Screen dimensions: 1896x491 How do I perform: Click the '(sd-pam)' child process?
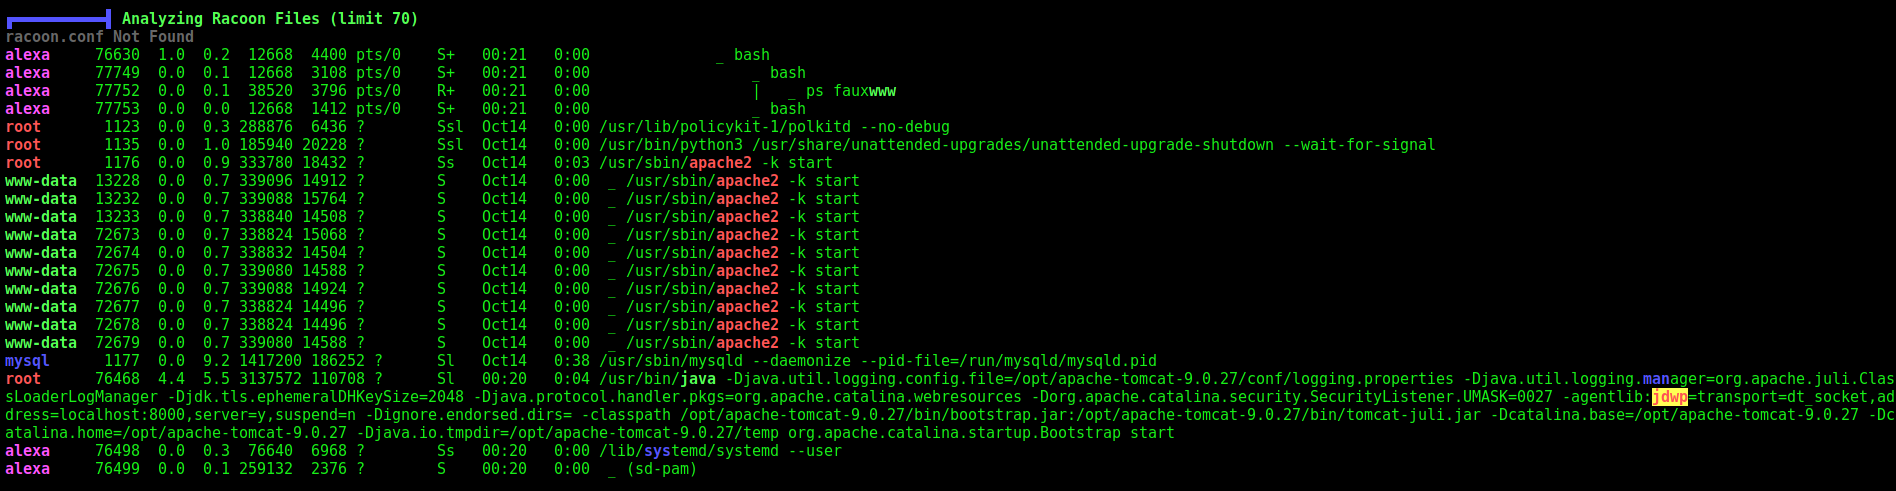point(661,469)
